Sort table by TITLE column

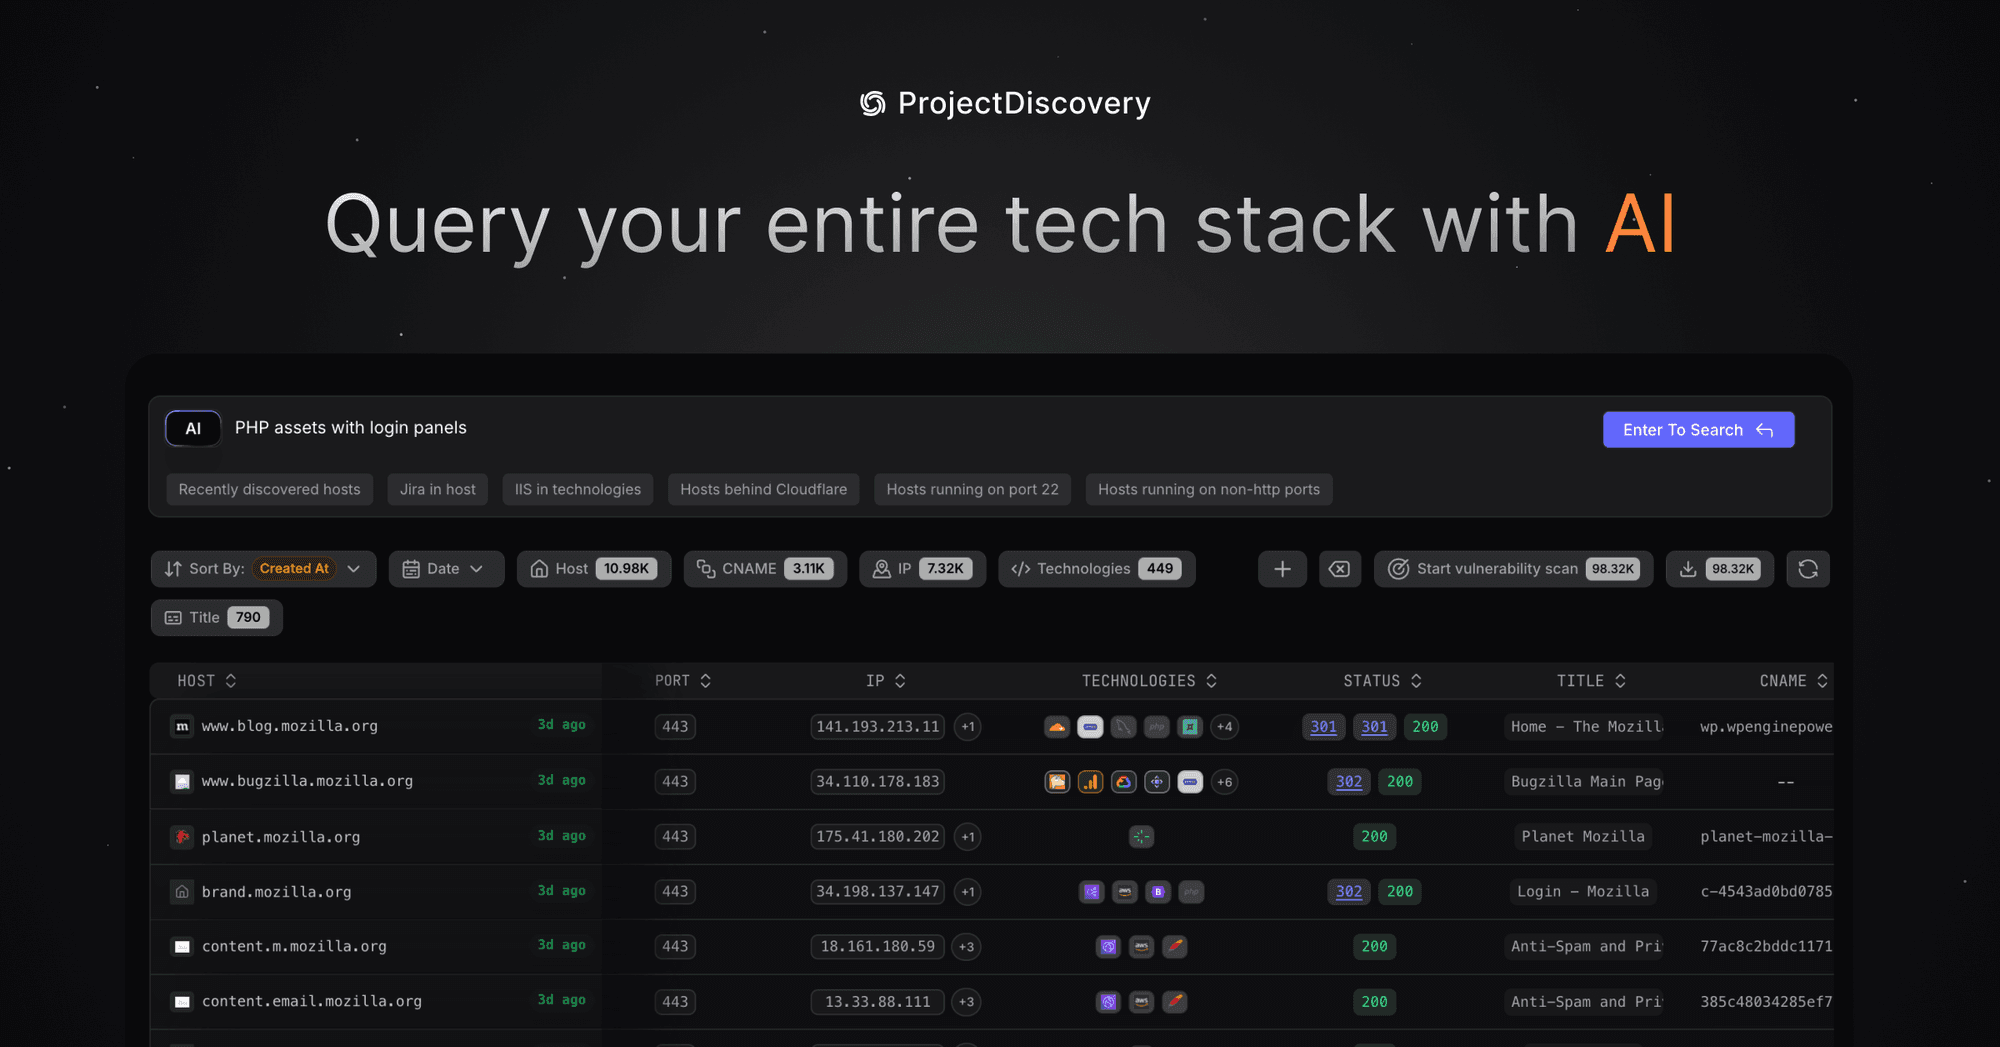(x=1591, y=681)
